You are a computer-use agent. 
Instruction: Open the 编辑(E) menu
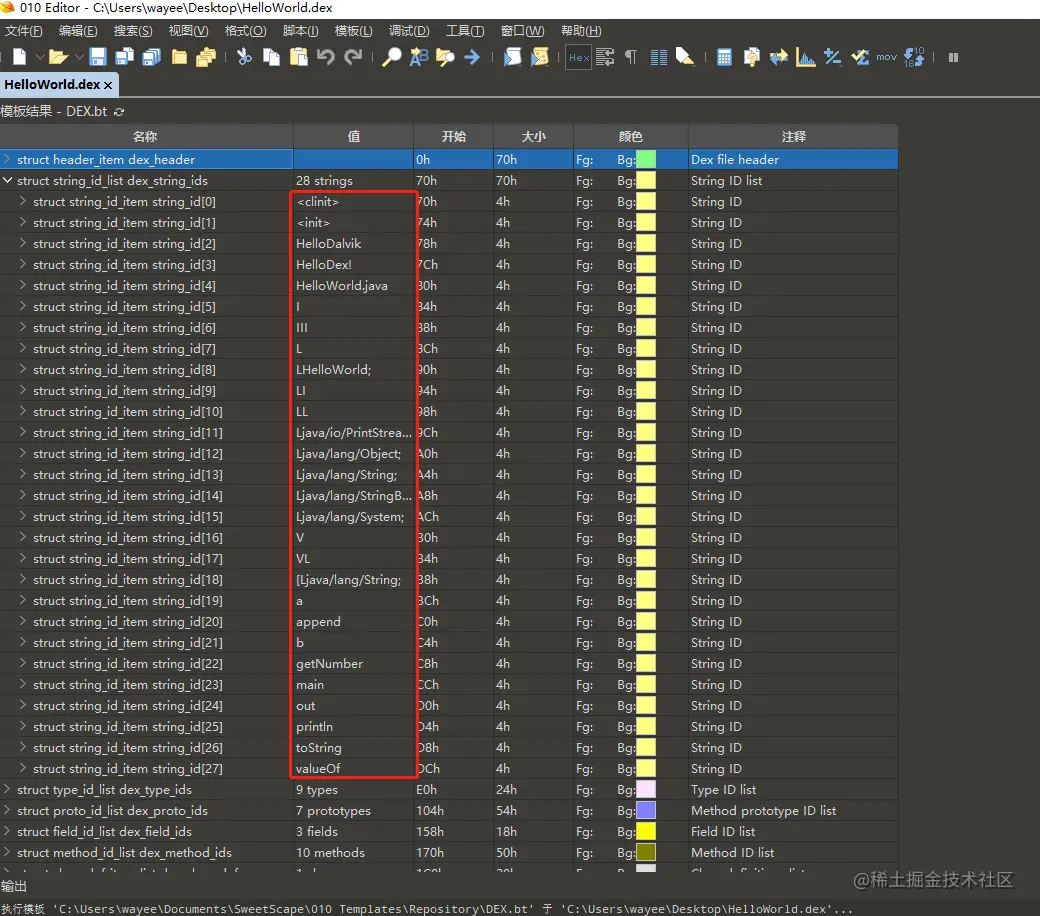(x=78, y=31)
